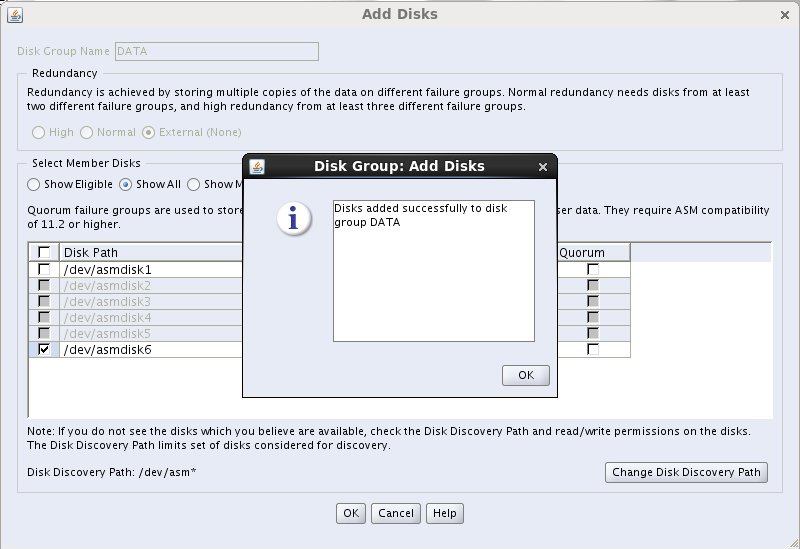This screenshot has height=549, width=800.
Task: Check the box for /dev/asmdisk1
Action: [44, 270]
